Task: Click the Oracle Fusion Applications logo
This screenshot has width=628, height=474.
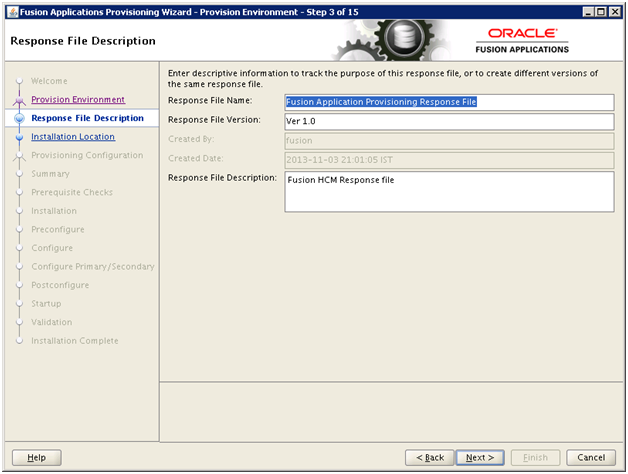Action: pos(522,41)
